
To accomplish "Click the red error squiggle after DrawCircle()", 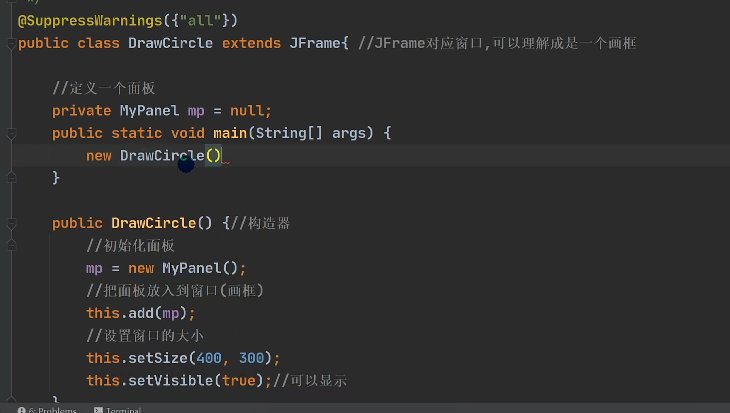I will [x=226, y=162].
